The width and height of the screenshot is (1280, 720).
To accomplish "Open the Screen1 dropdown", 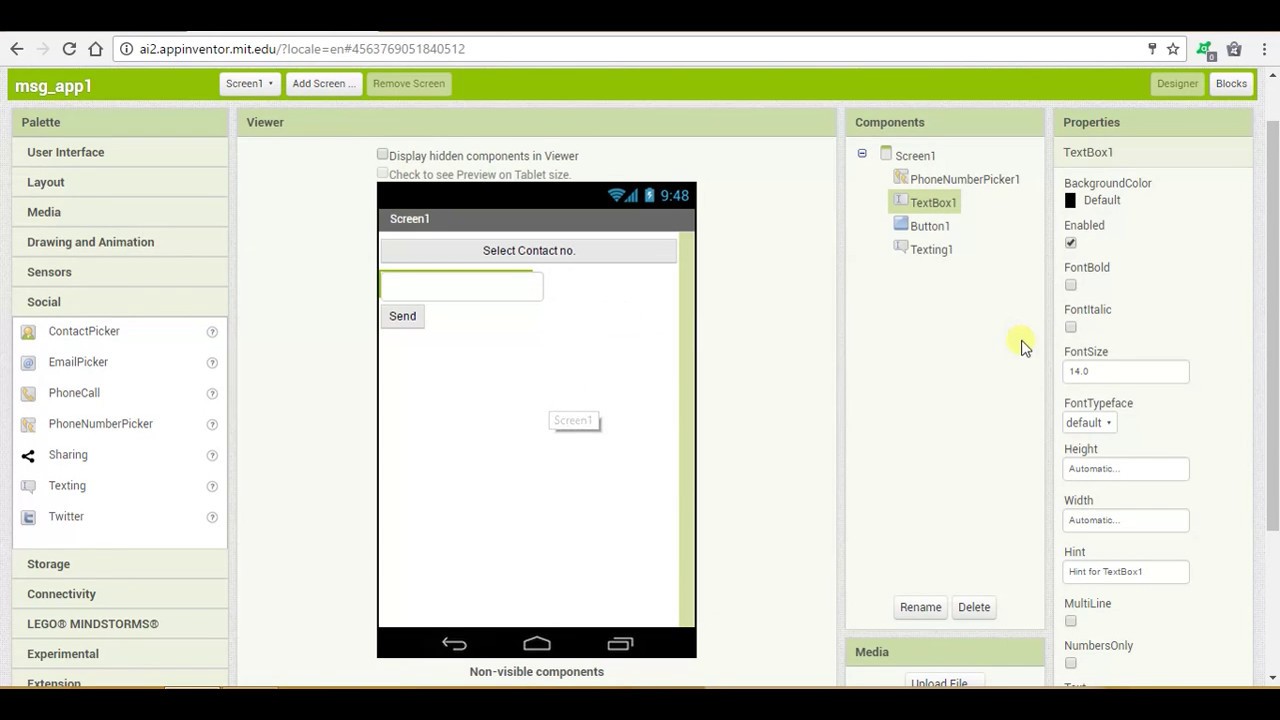I will [250, 84].
